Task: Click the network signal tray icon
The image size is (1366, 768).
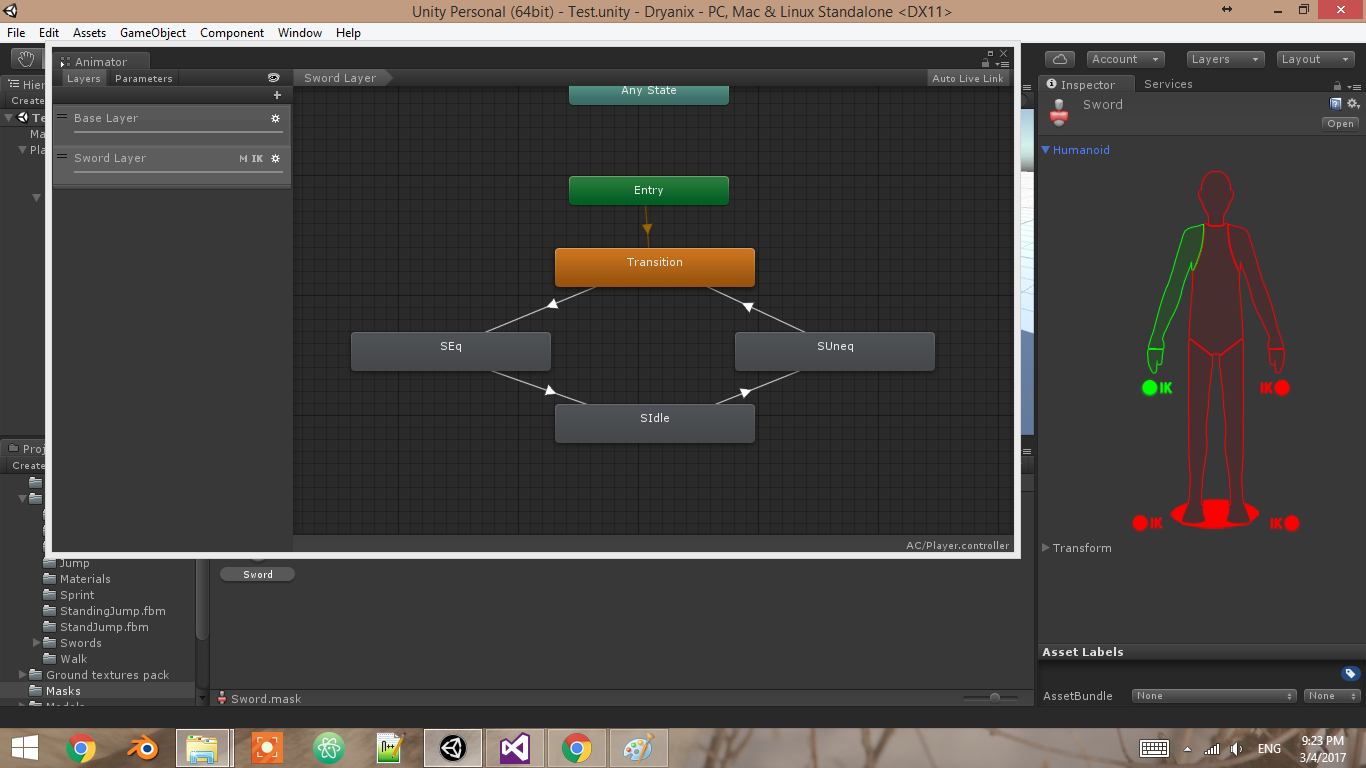Action: (1212, 748)
